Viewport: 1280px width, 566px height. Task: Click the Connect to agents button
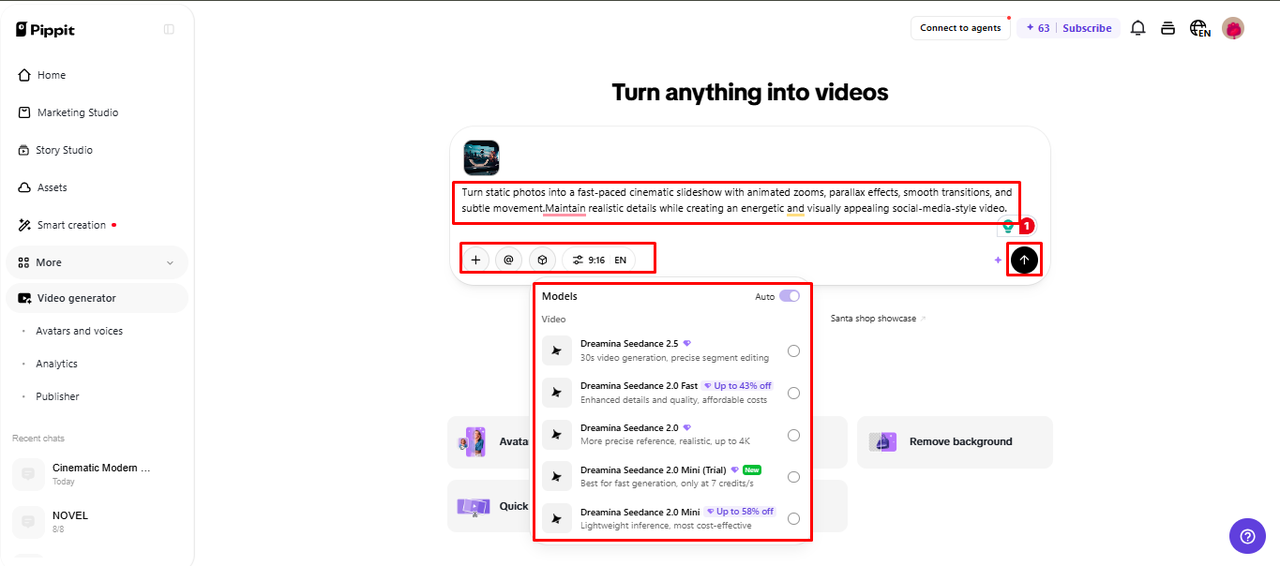[960, 28]
